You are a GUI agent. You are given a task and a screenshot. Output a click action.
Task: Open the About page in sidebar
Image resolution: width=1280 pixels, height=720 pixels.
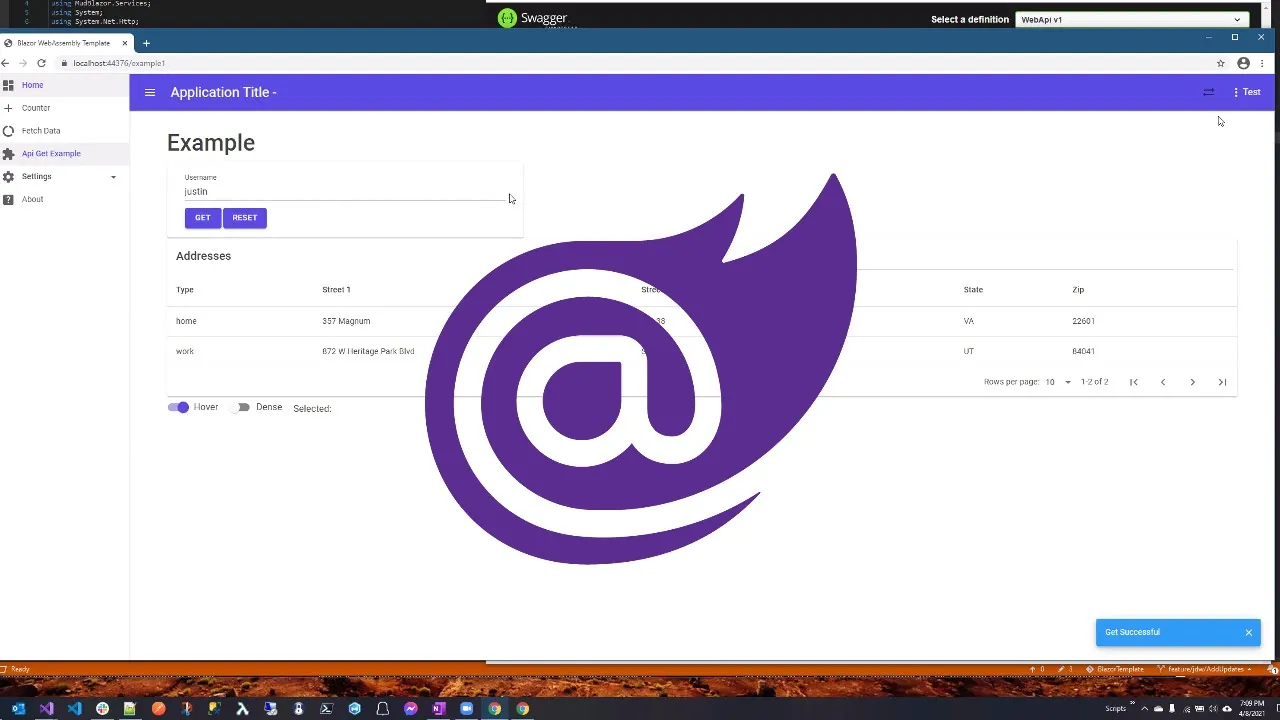(x=64, y=199)
